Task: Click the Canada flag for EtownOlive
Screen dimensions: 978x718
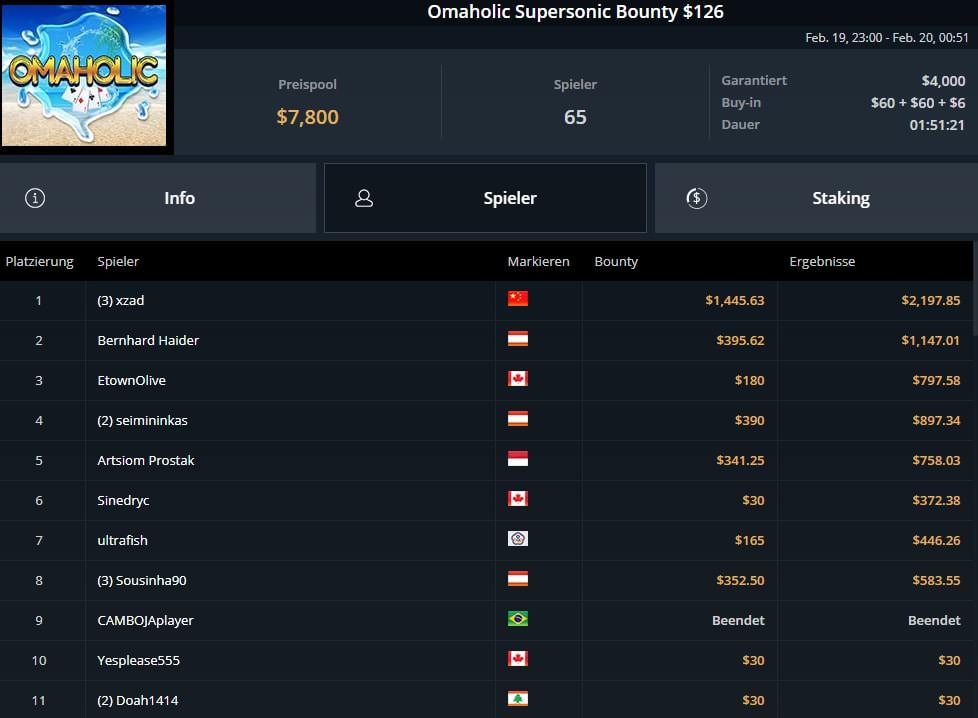Action: [517, 379]
